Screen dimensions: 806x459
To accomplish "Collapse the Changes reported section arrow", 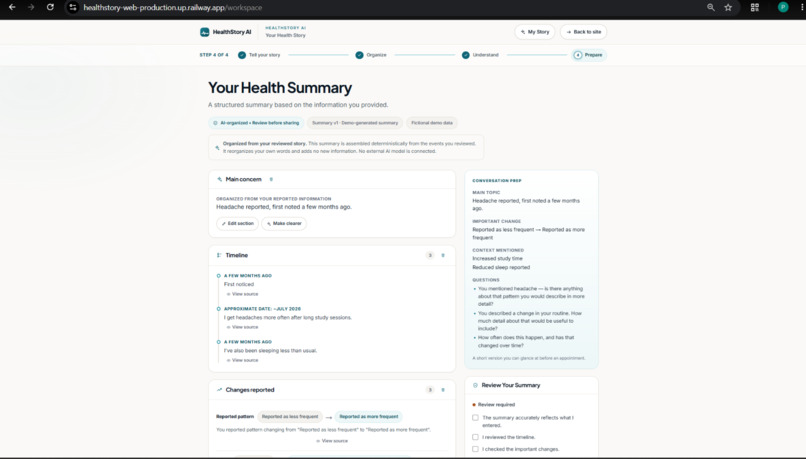I will [x=443, y=390].
